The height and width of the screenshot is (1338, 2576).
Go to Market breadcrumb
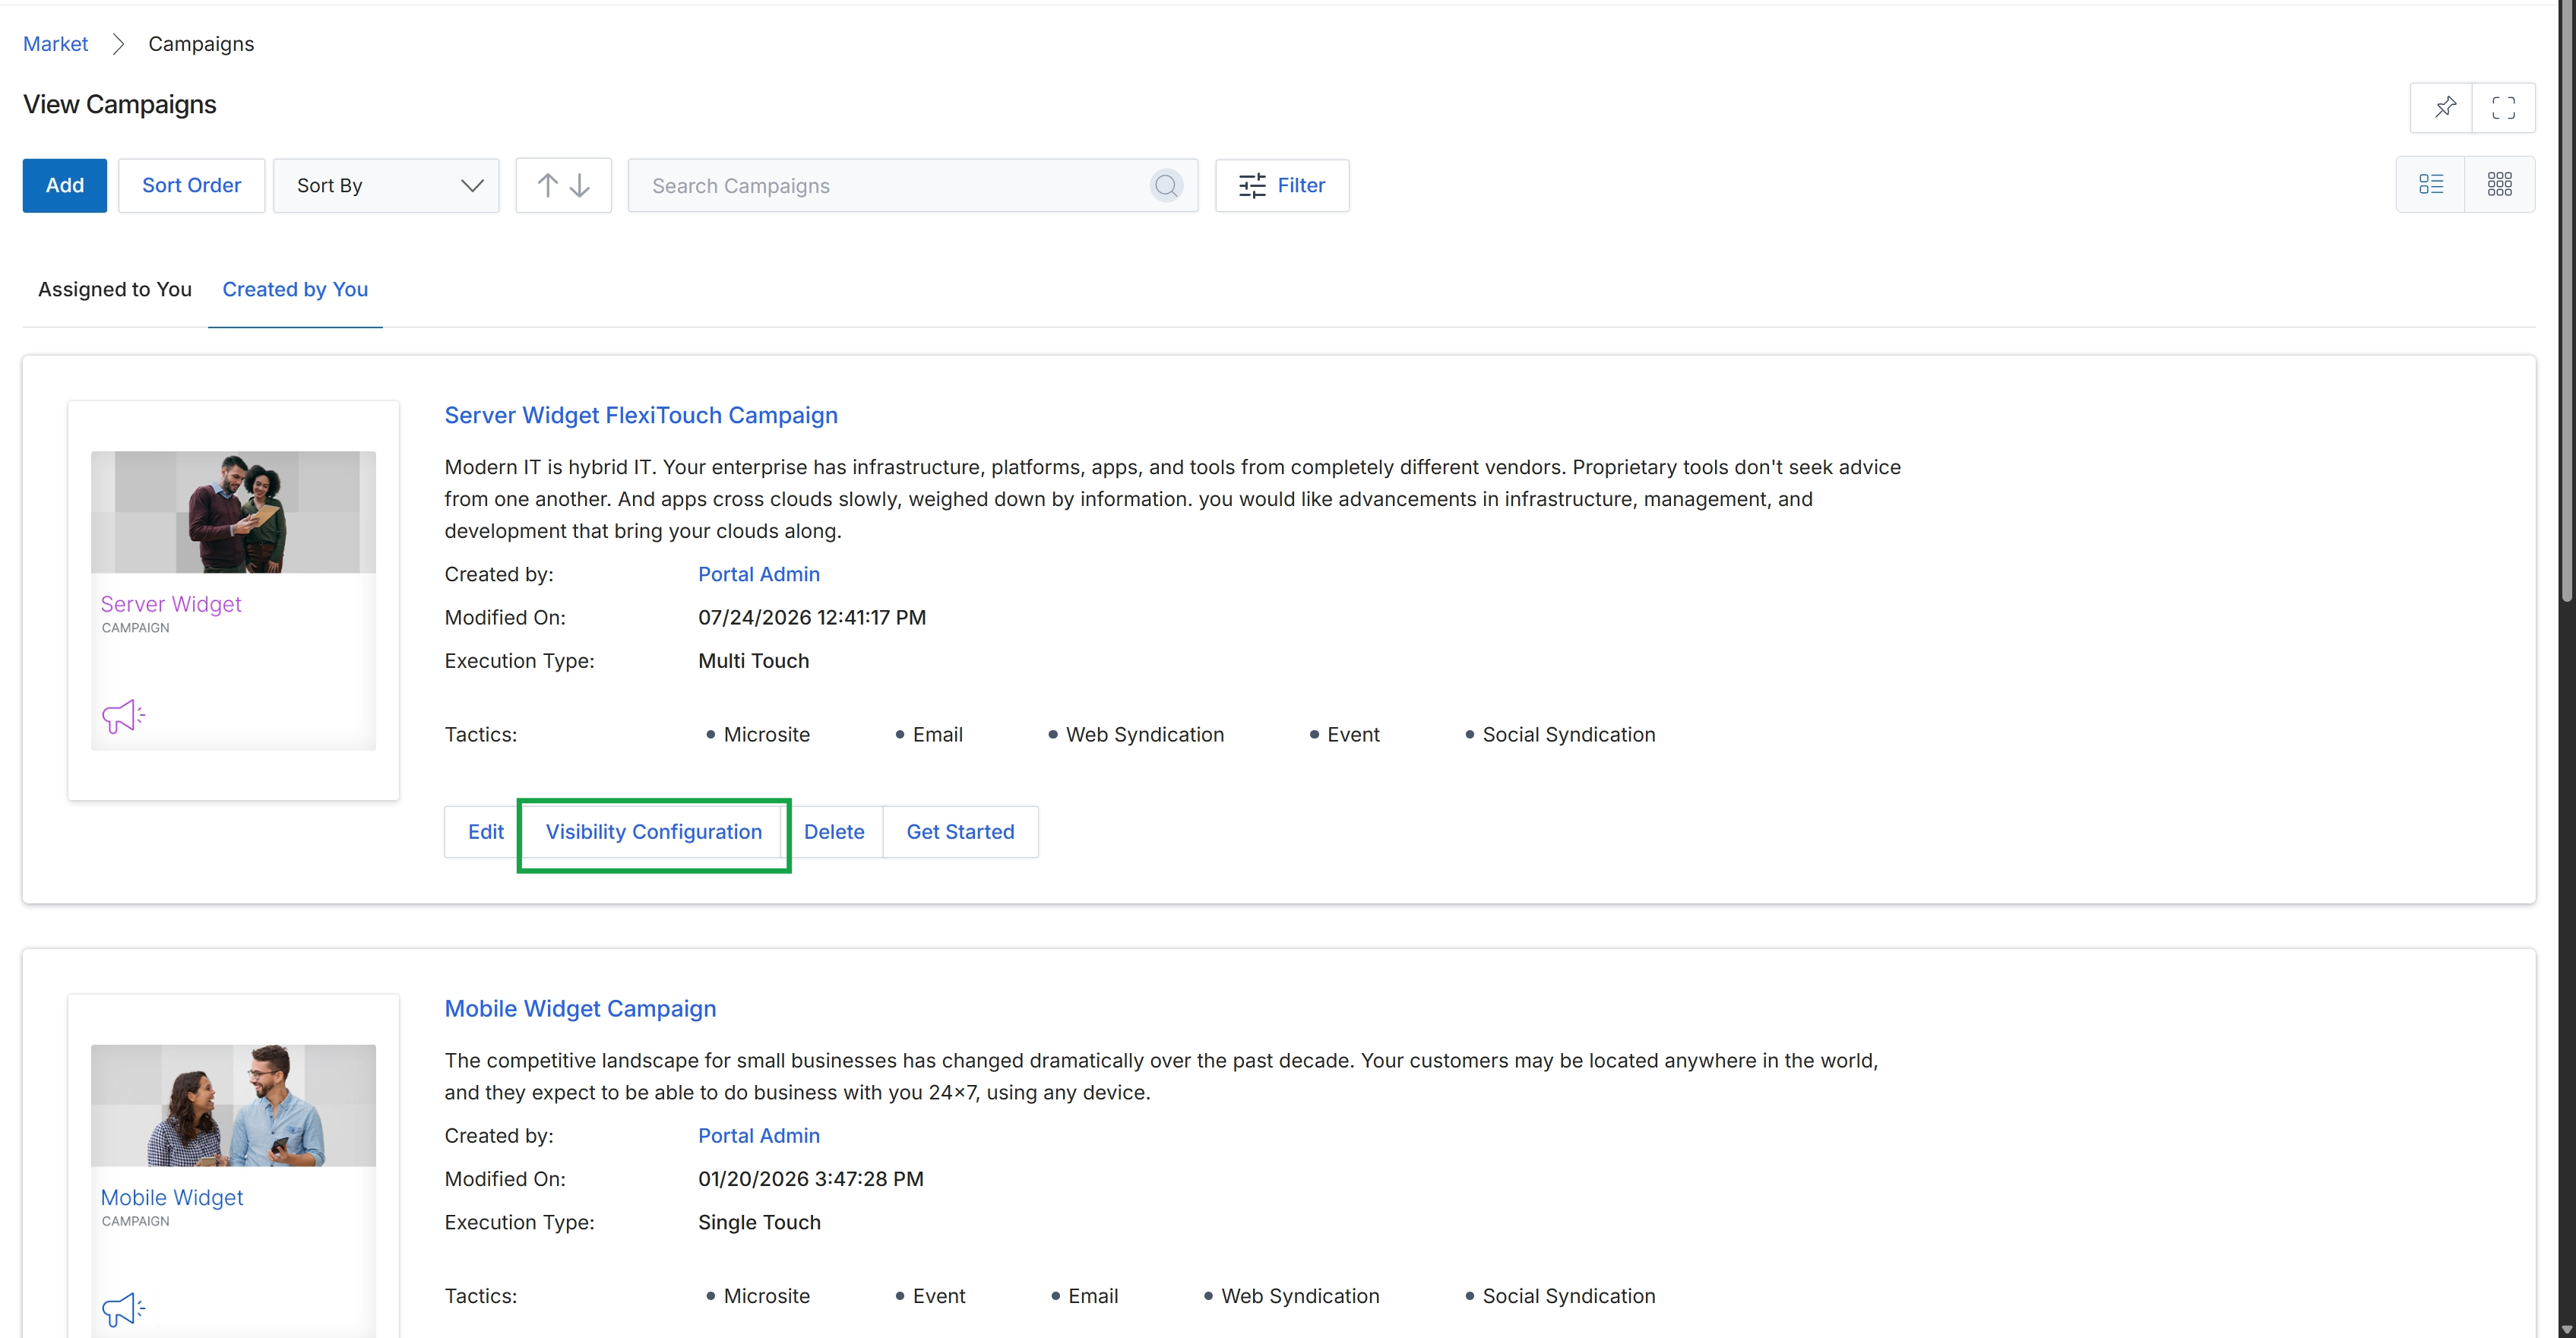(x=55, y=44)
